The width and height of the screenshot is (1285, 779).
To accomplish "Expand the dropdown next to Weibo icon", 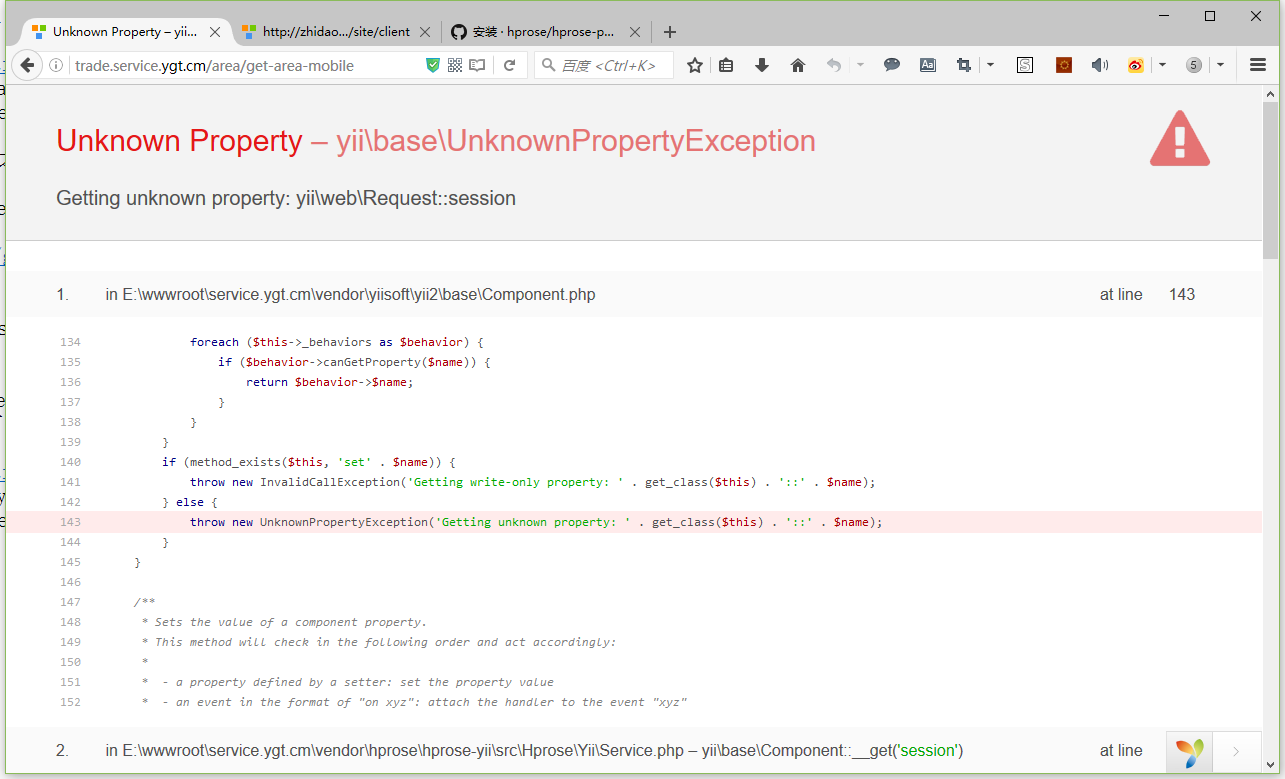I will click(1161, 65).
